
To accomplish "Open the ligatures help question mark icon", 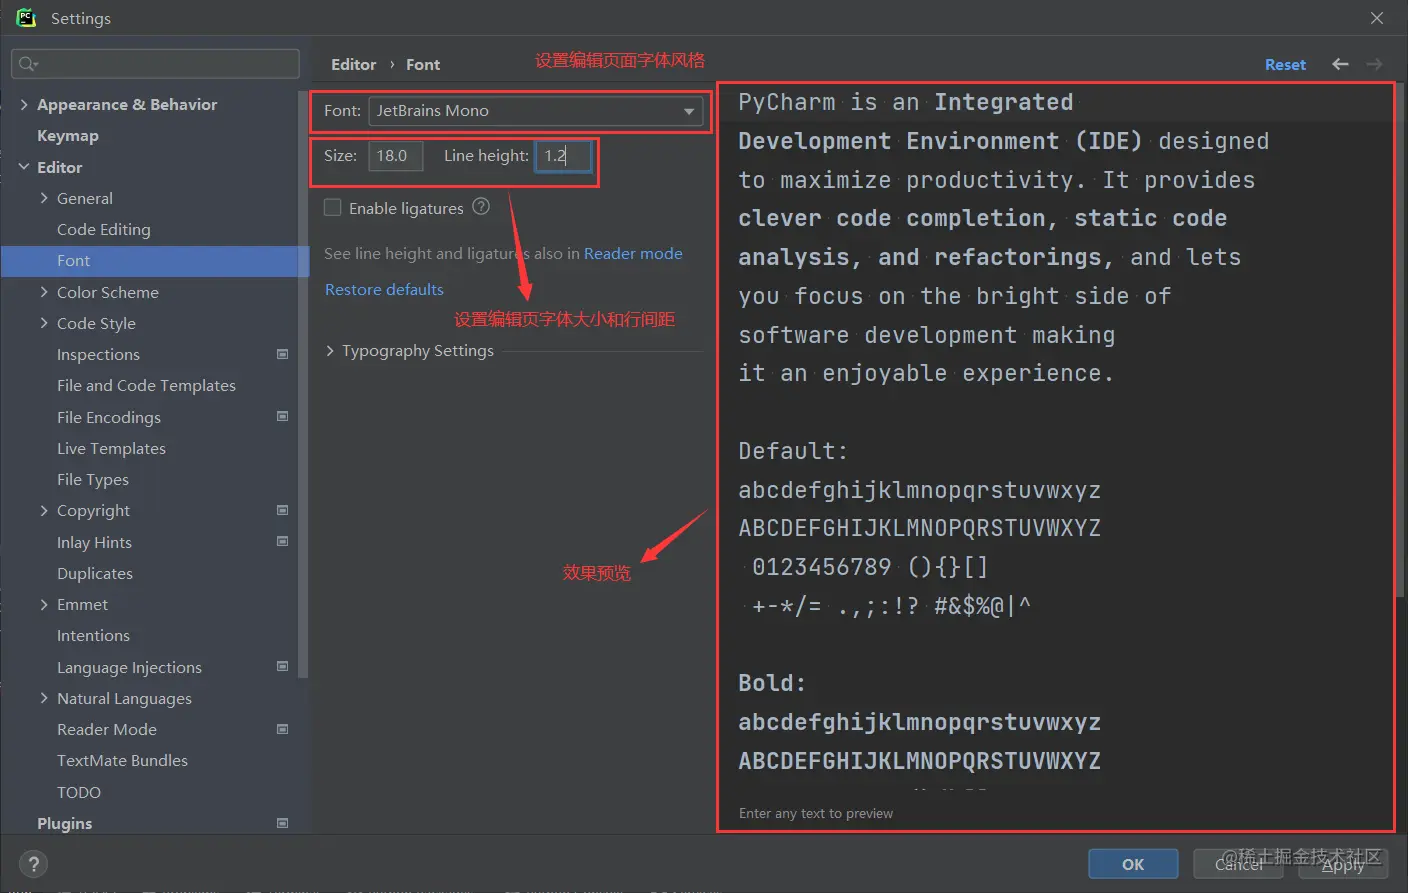I will (x=481, y=207).
